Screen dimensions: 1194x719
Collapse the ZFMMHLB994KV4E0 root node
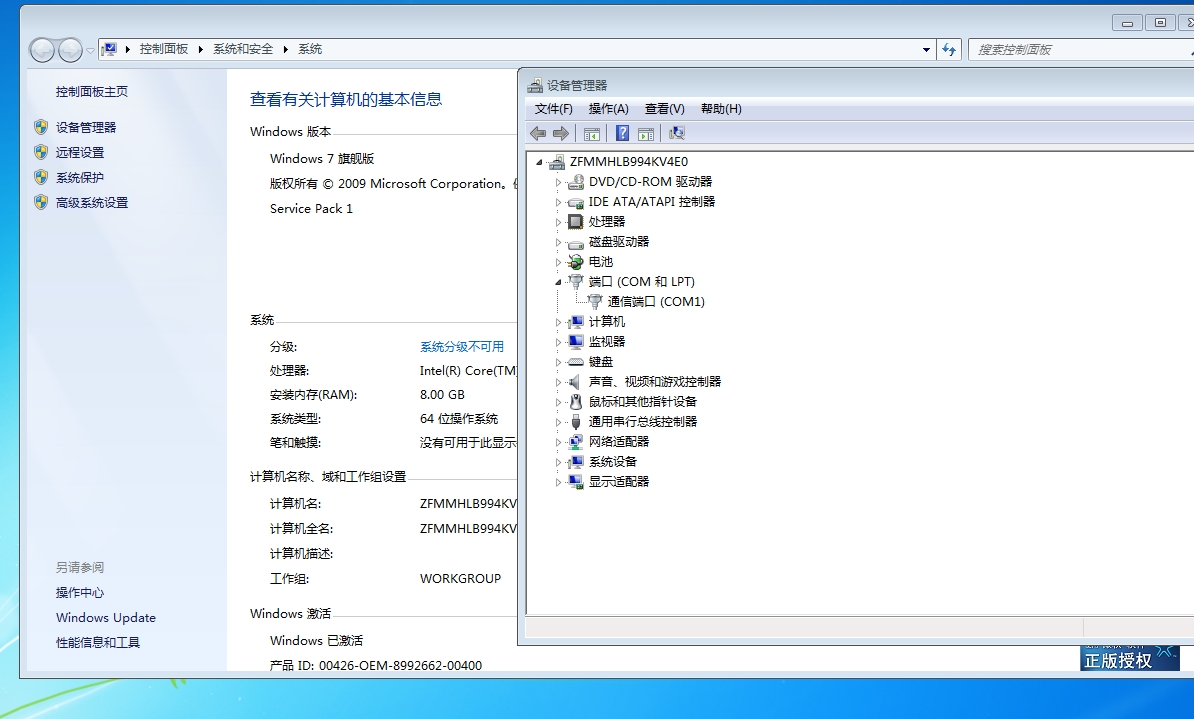(x=539, y=162)
